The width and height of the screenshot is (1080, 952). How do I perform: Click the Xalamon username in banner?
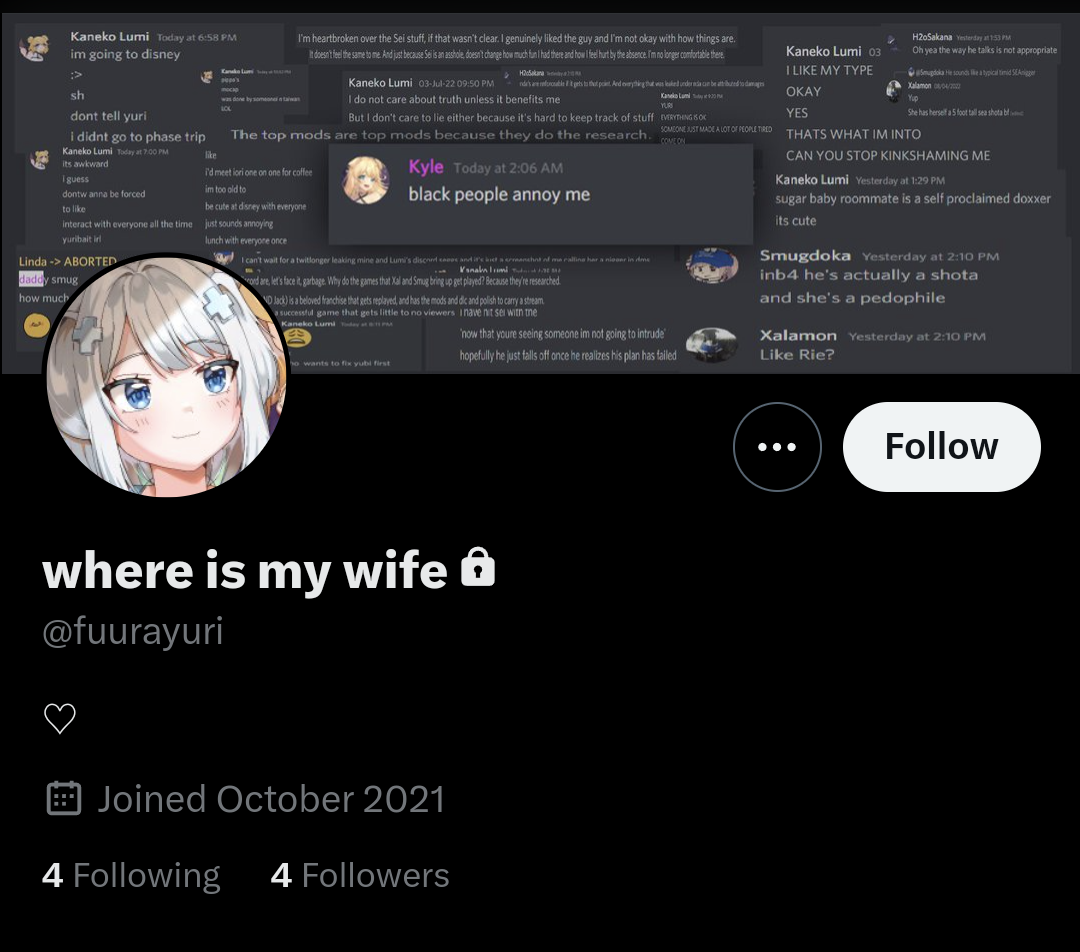pyautogui.click(x=798, y=335)
